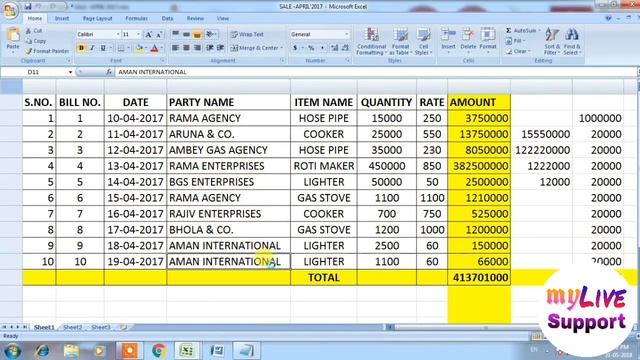Screen dimensions: 640x360
Task: Click the Merge & Center command
Action: point(255,48)
